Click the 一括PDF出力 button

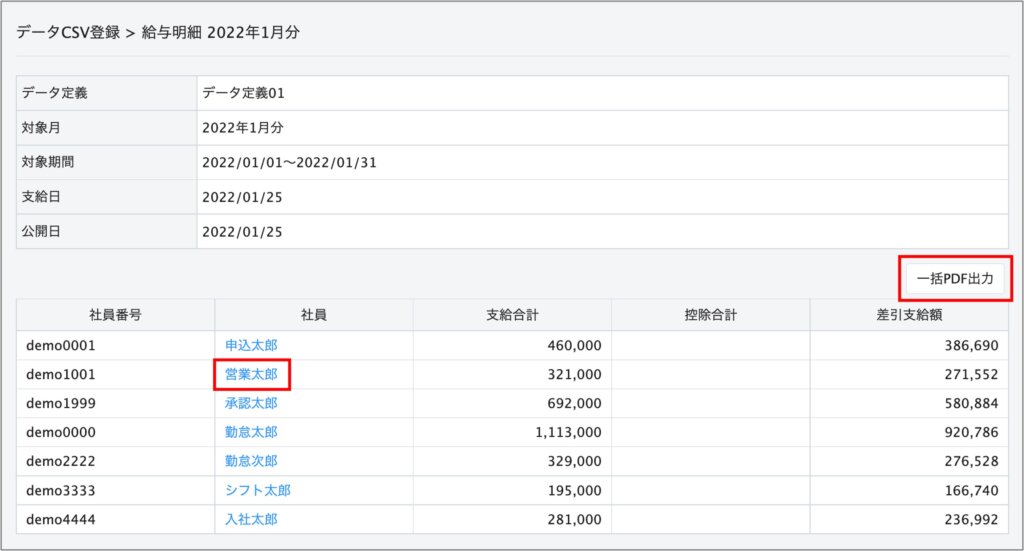coord(954,279)
